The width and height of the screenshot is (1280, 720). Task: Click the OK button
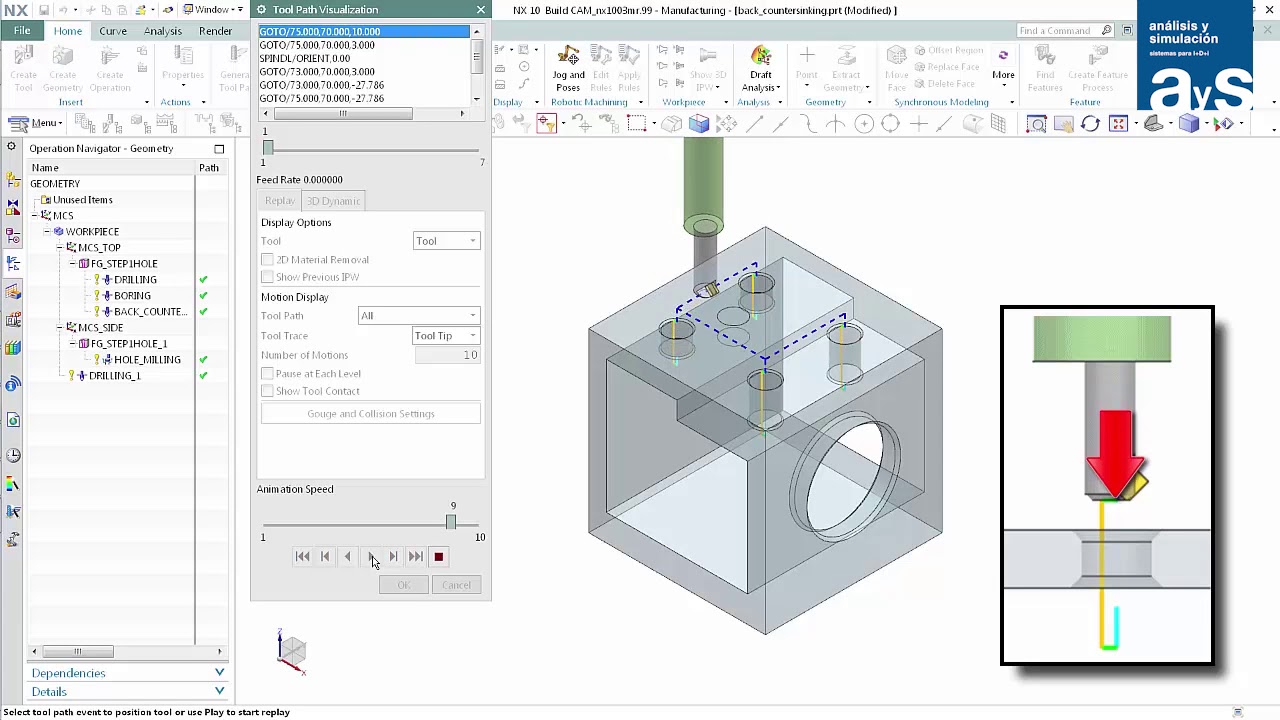point(404,585)
